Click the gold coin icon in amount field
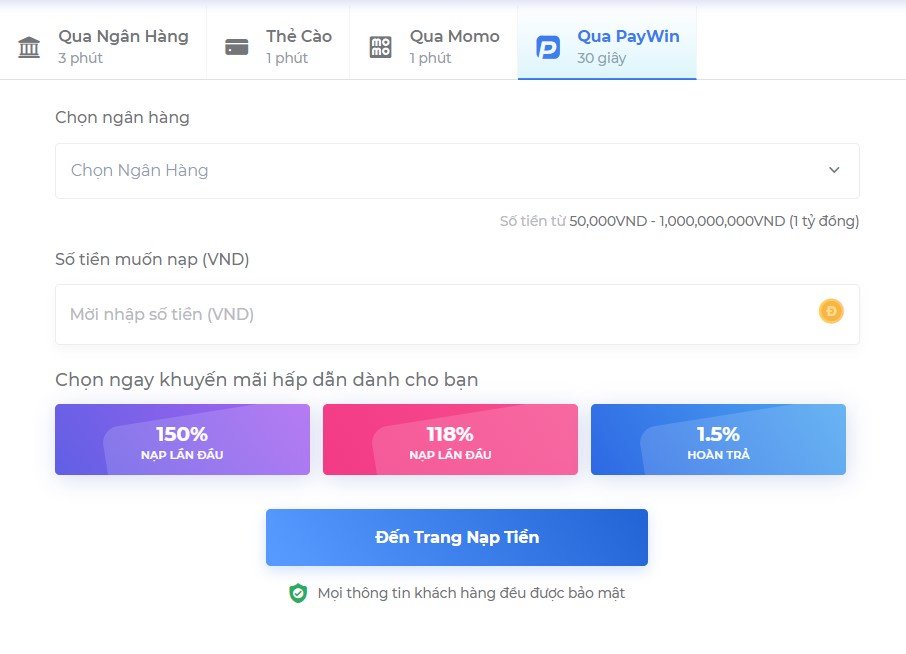The image size is (906, 654). point(831,311)
